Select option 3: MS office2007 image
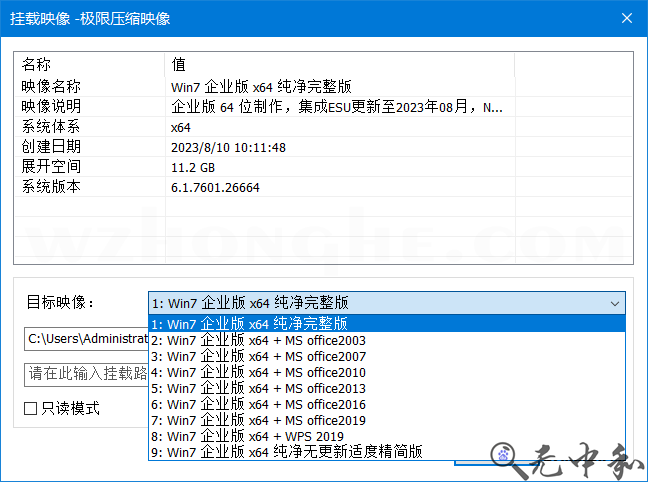 [386, 356]
